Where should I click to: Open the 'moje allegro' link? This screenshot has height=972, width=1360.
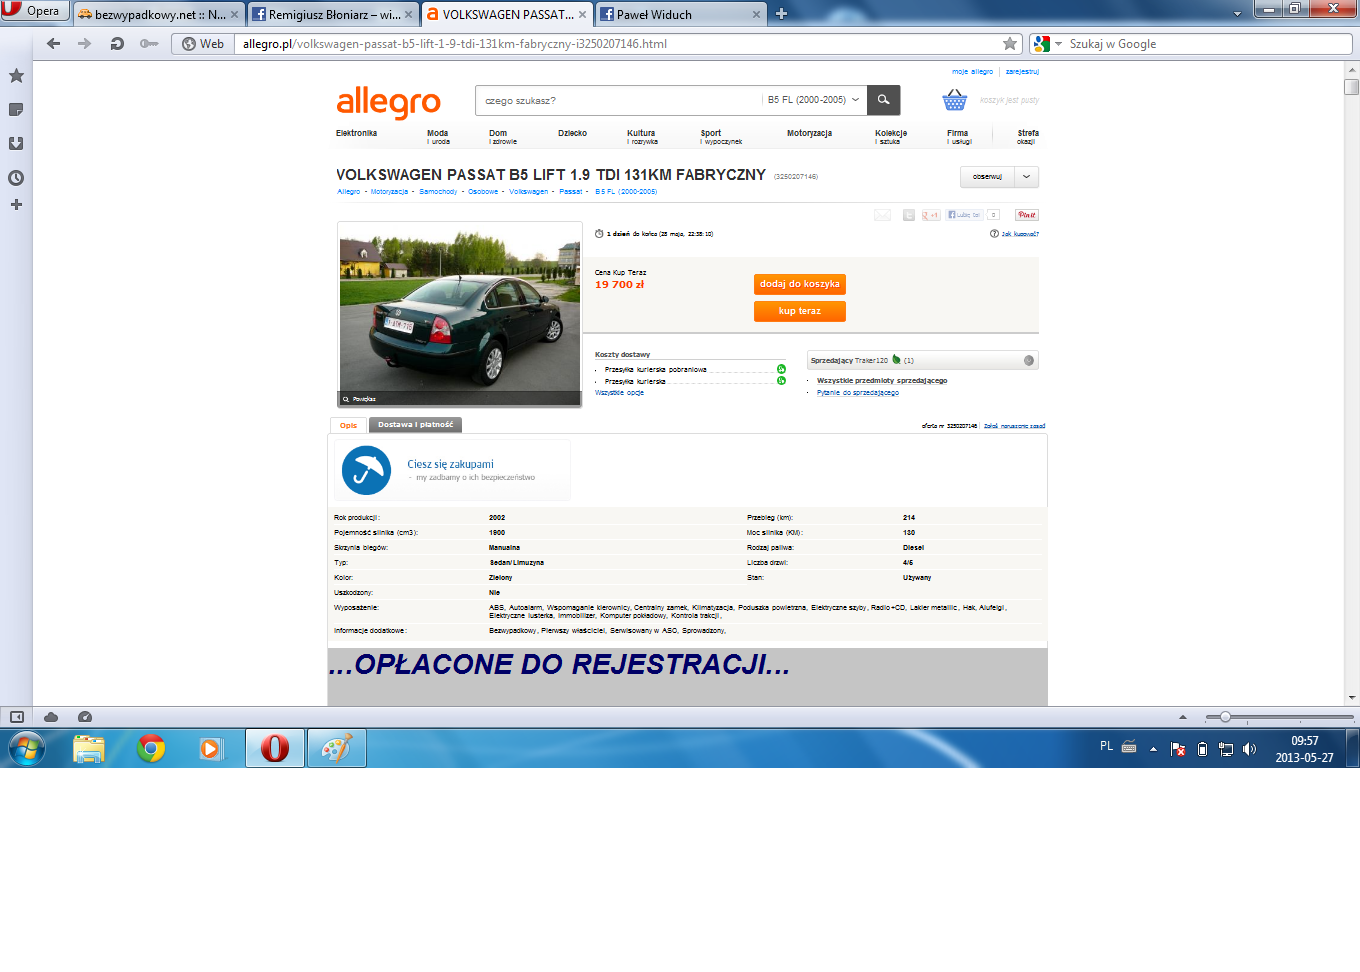tap(972, 72)
